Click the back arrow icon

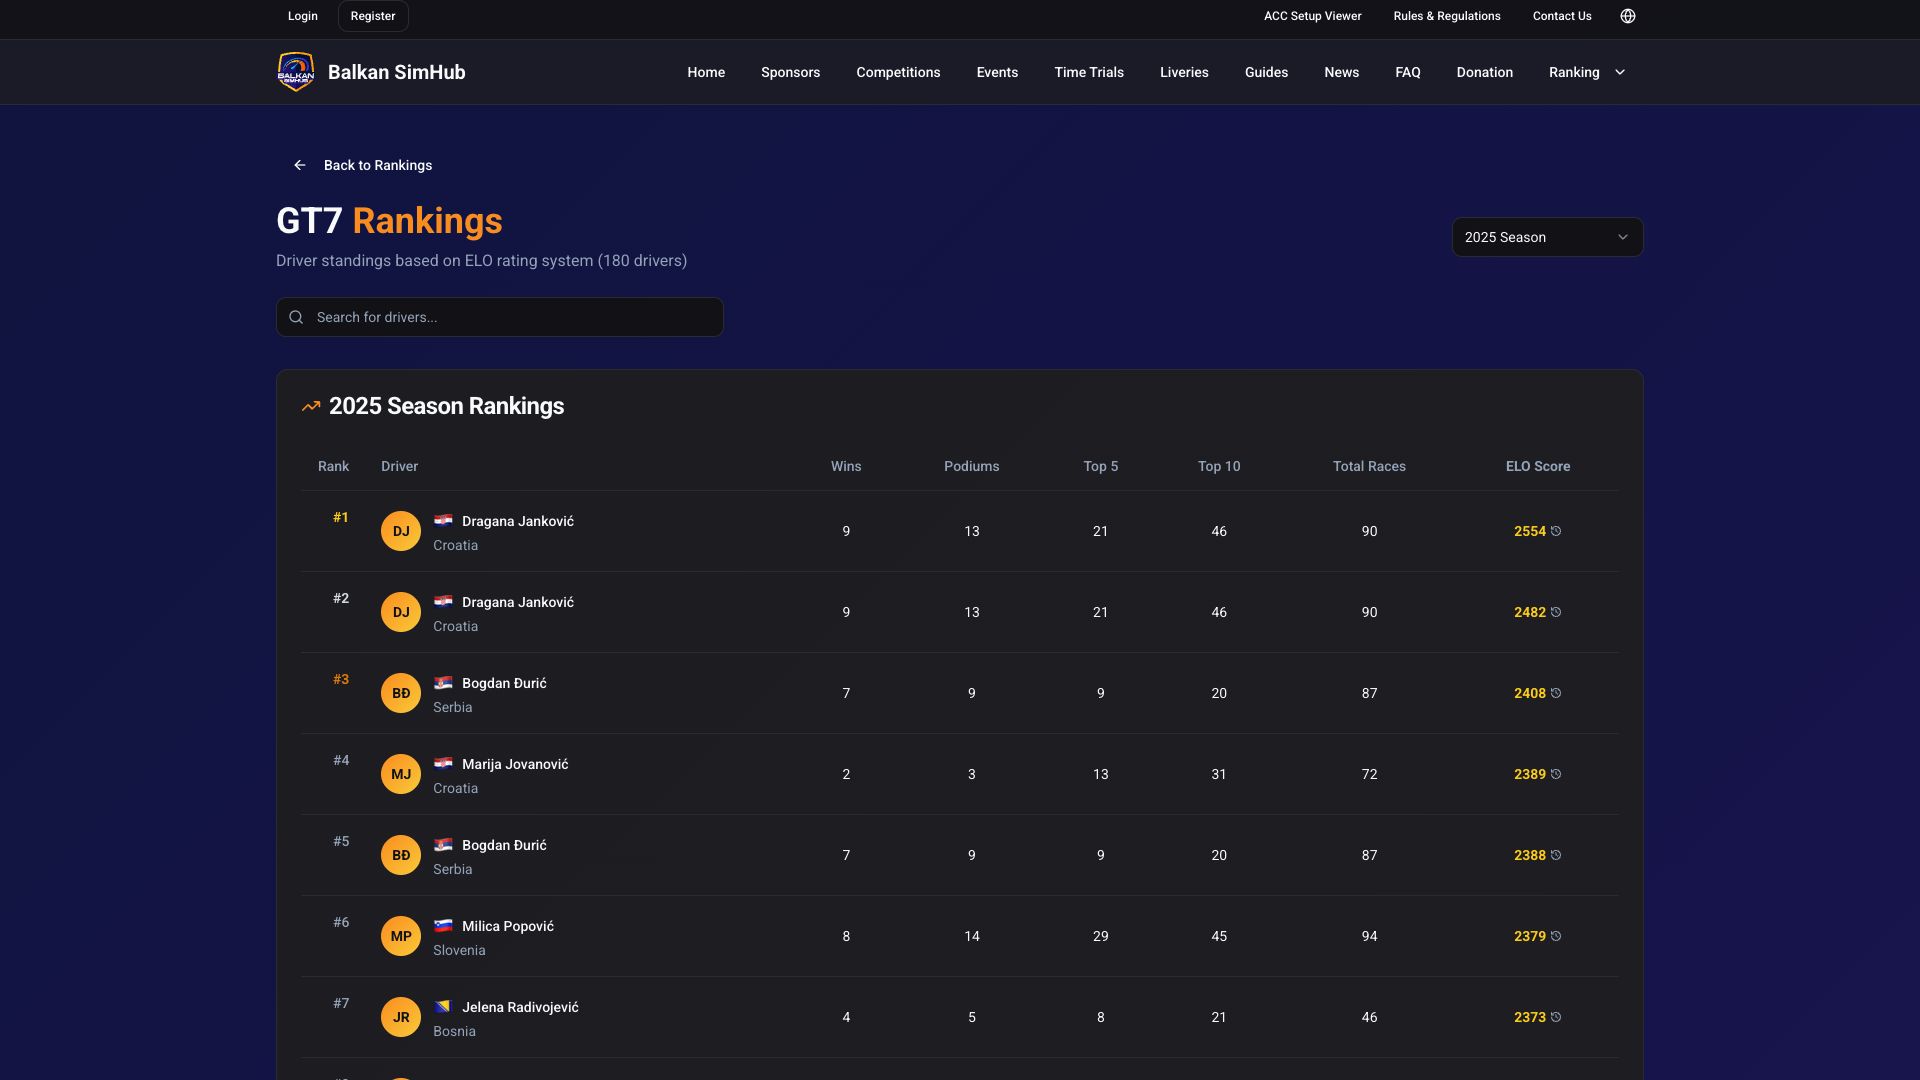pos(300,165)
